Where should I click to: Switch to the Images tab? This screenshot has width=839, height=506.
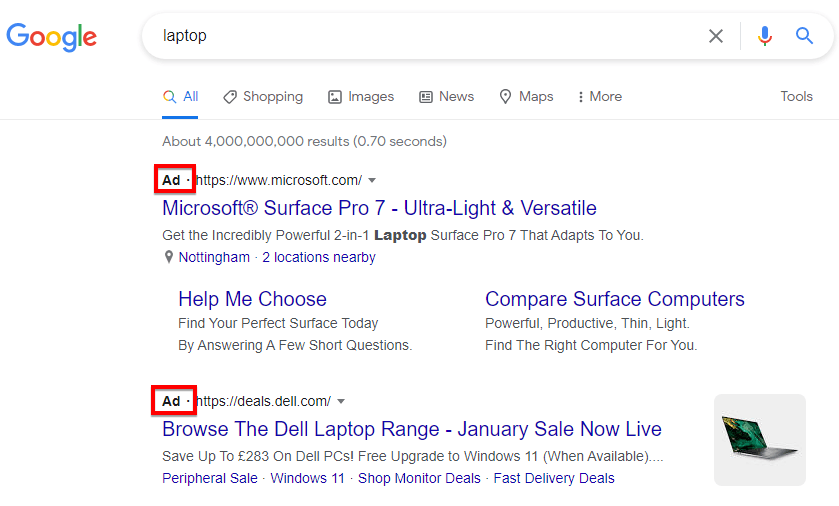(360, 97)
